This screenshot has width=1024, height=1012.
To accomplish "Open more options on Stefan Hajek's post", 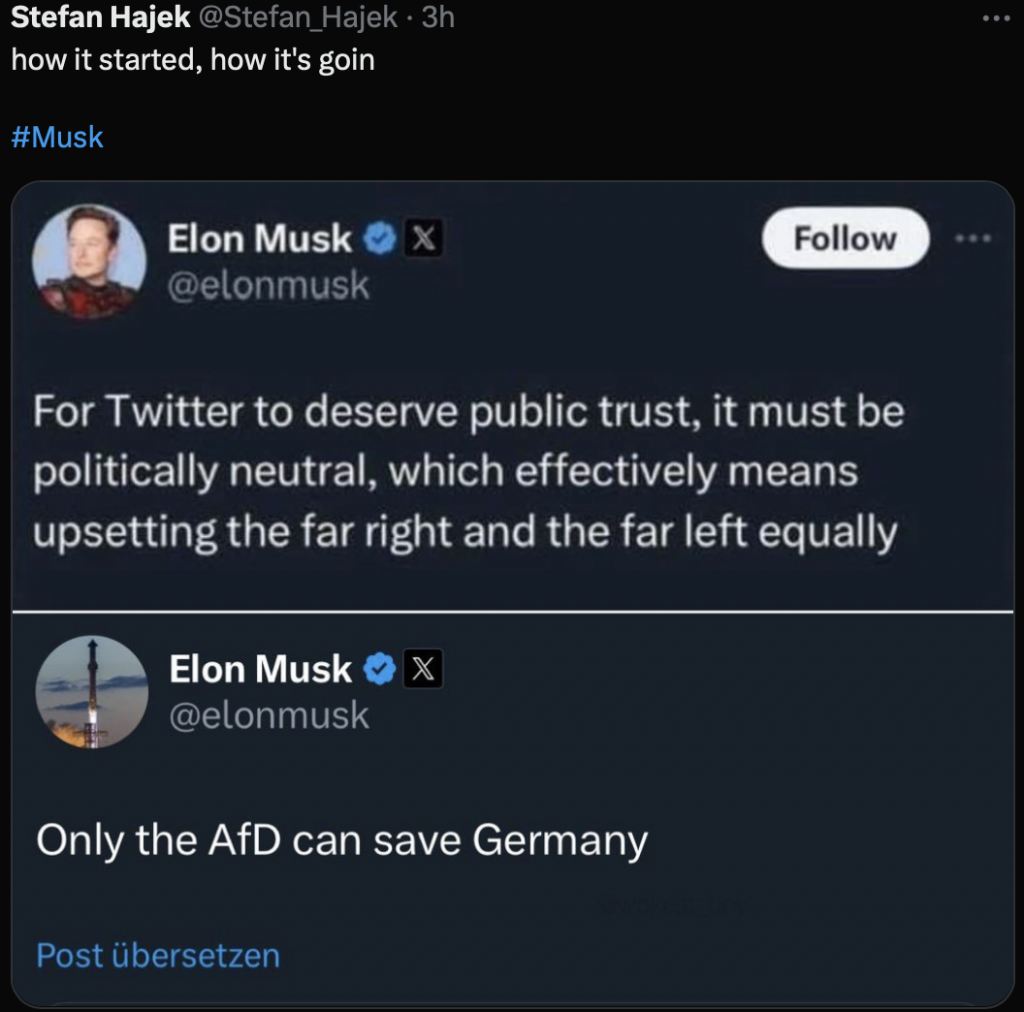I will point(997,19).
